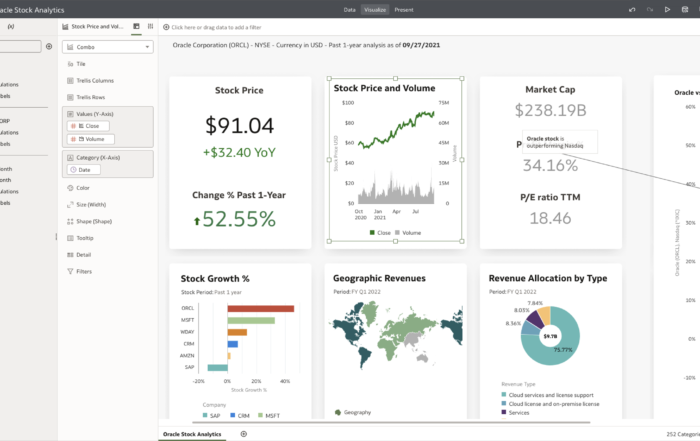
Task: Open the properties columns icon beside grammar
Action: pos(150,26)
